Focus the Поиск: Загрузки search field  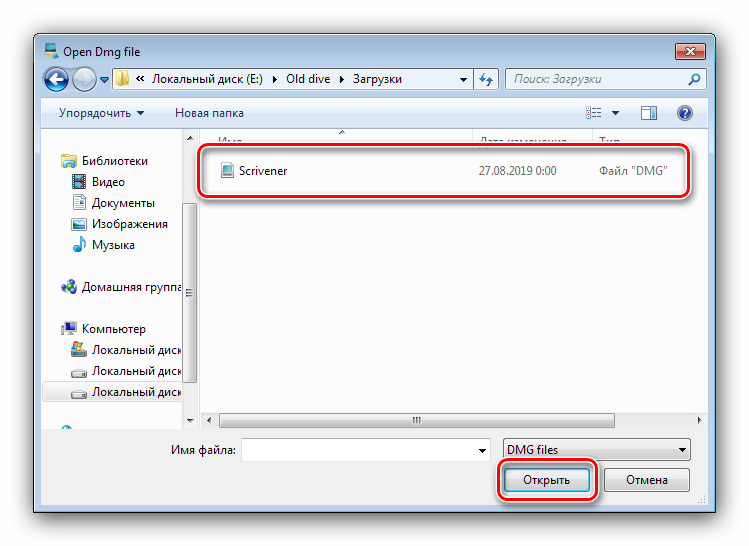(597, 79)
